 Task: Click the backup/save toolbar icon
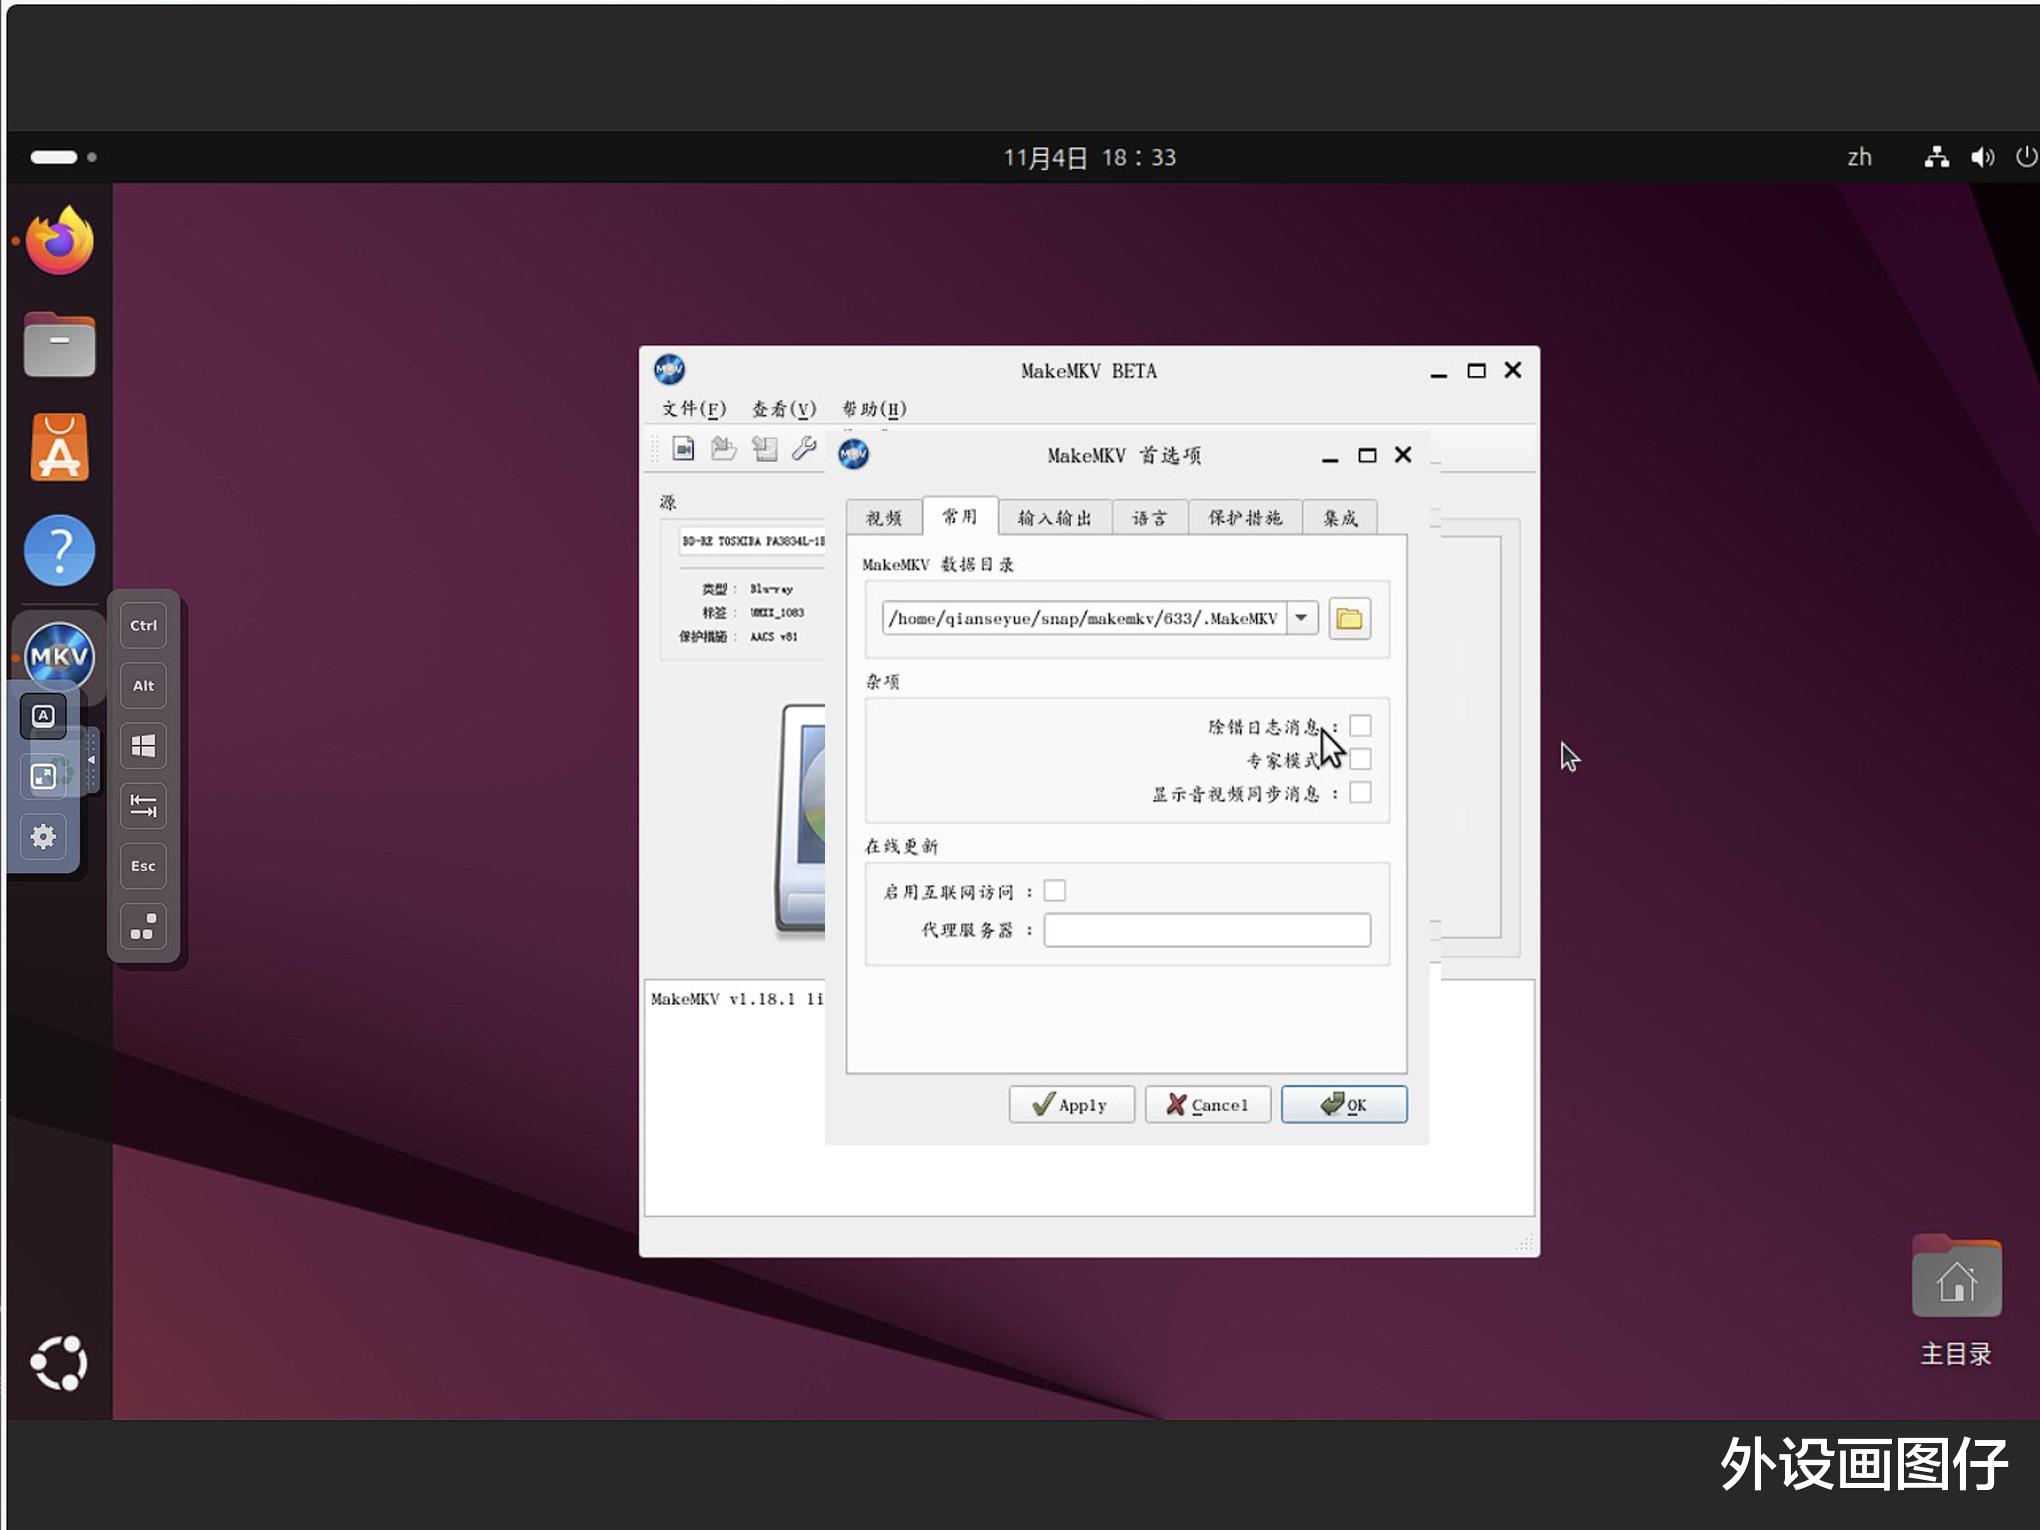point(764,449)
